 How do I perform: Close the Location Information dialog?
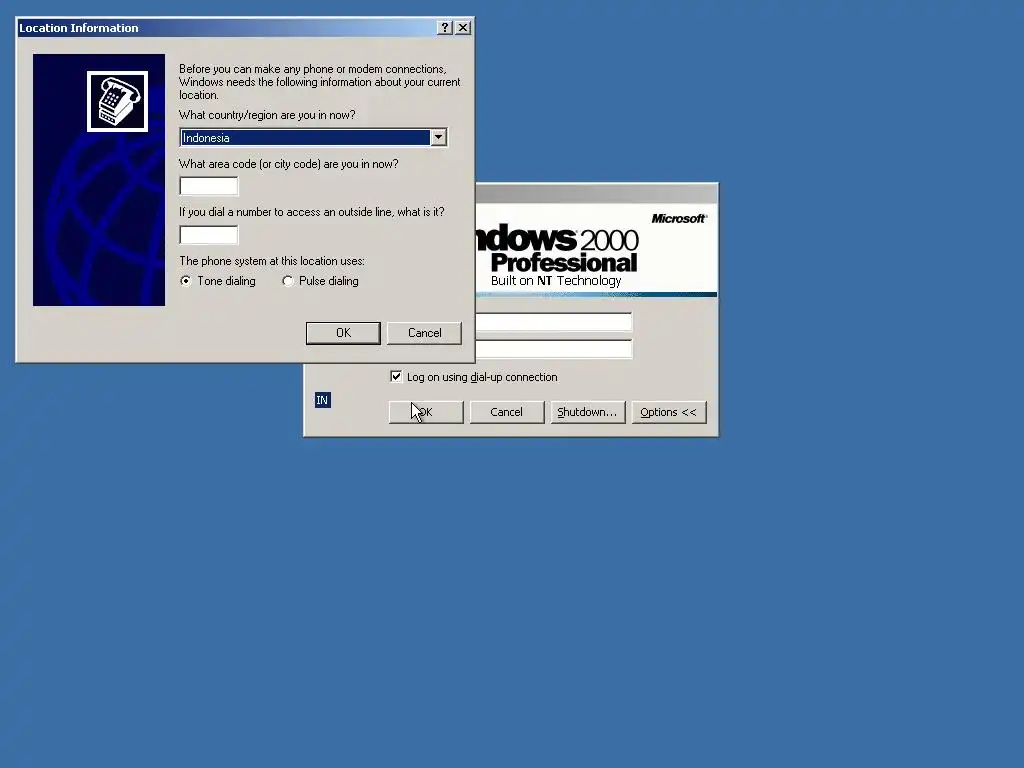463,27
